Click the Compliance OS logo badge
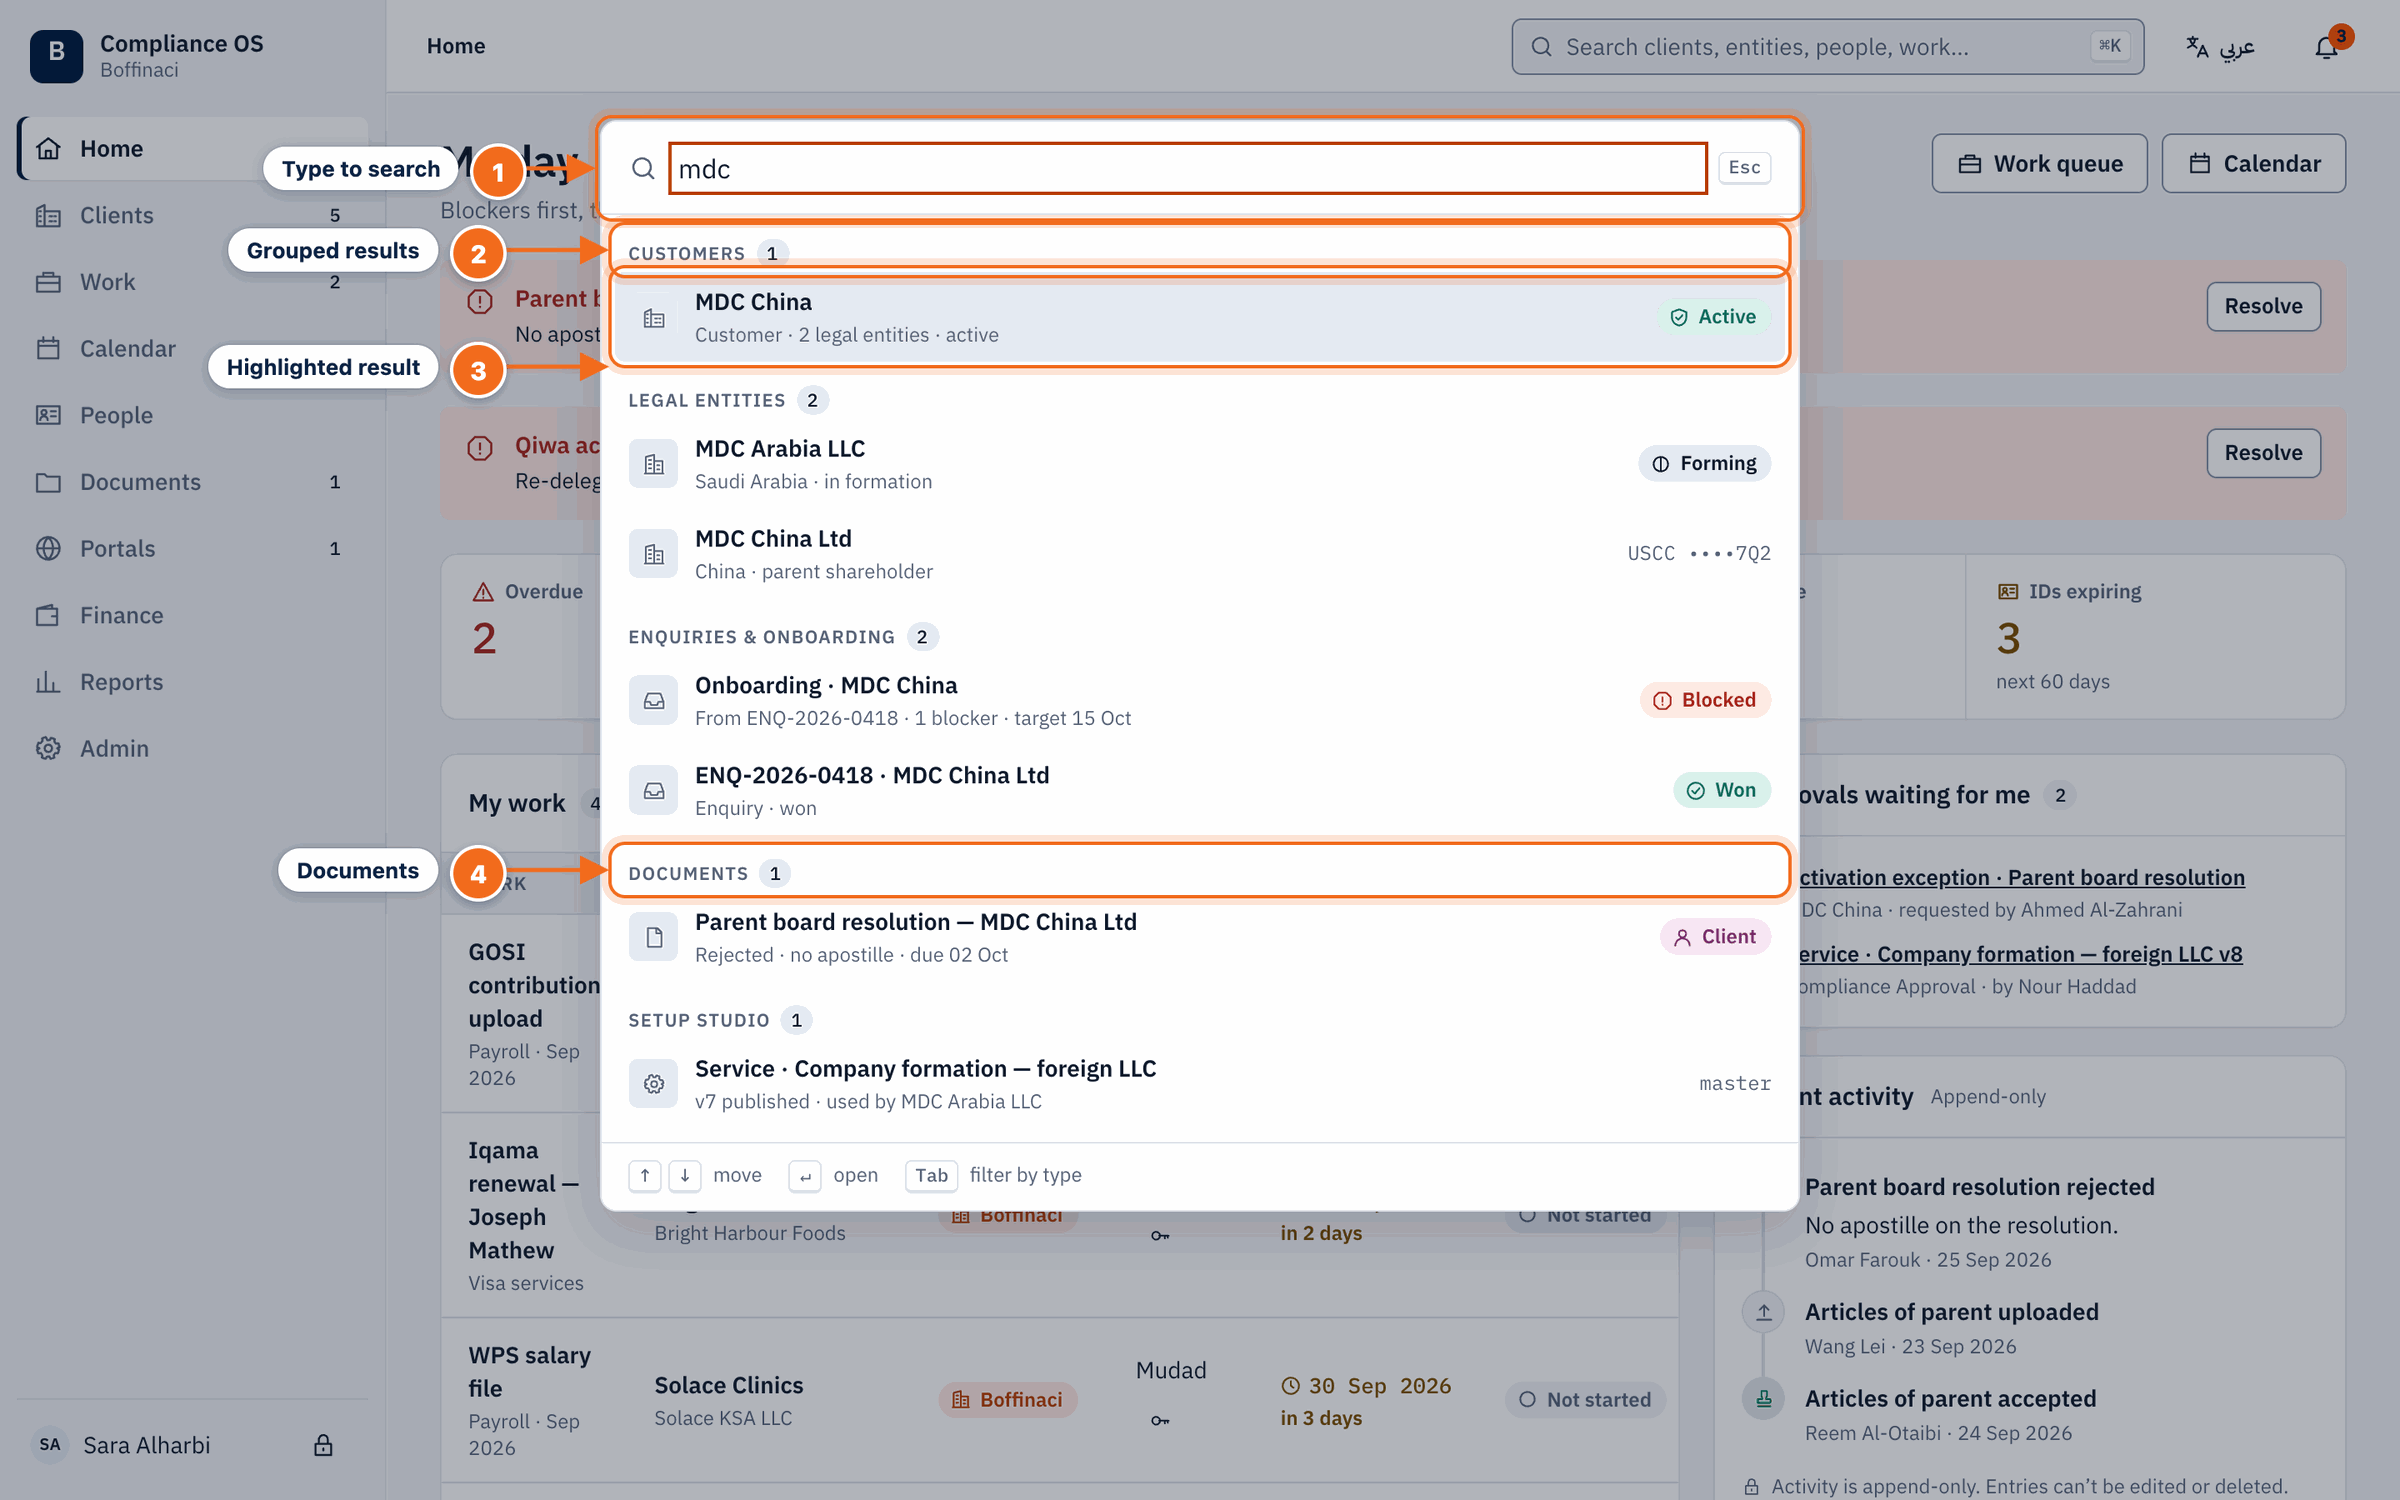Image resolution: width=2400 pixels, height=1500 pixels. [x=56, y=55]
